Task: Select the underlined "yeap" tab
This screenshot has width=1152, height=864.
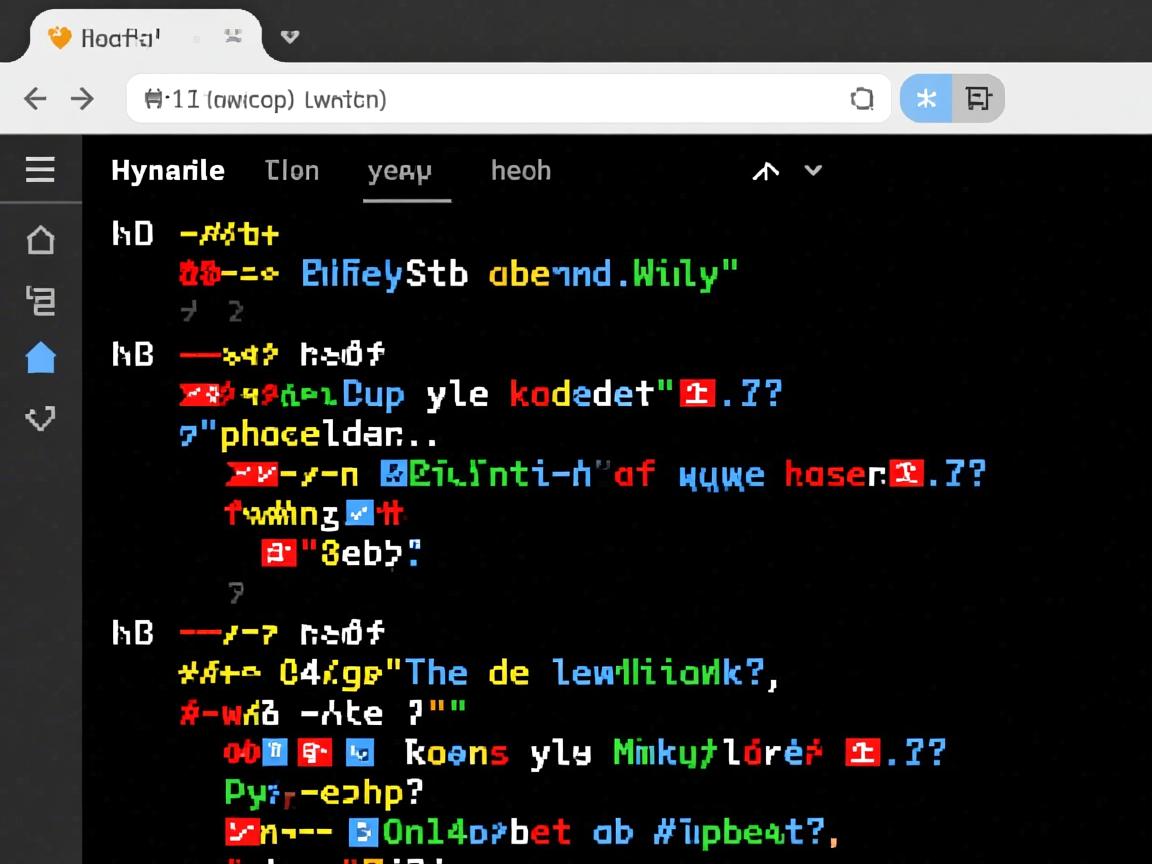Action: point(400,172)
